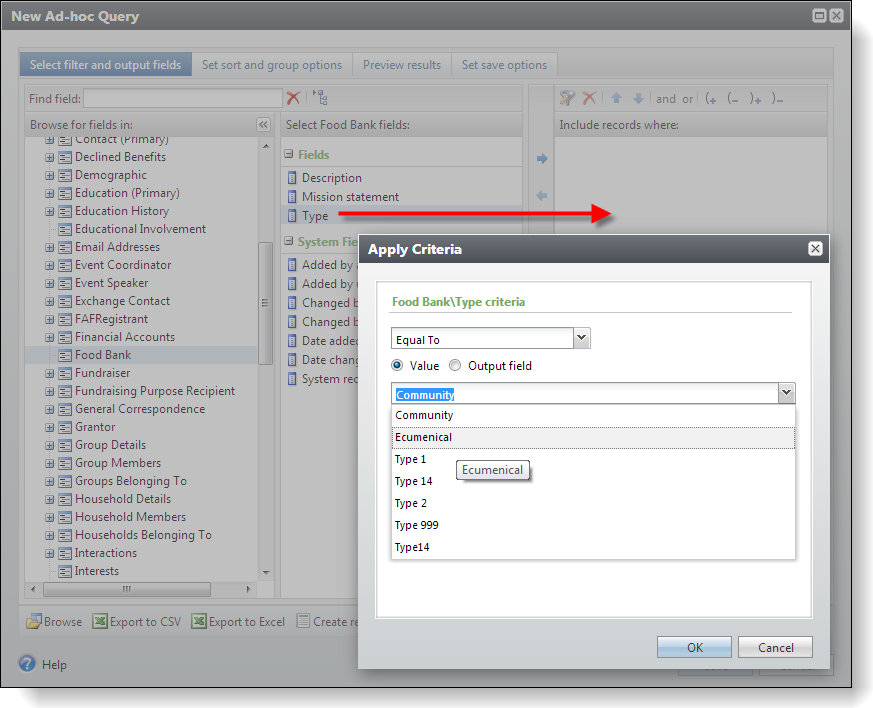Screen dimensions: 873x708
Task: Click the Export to CSV icon
Action: point(100,621)
